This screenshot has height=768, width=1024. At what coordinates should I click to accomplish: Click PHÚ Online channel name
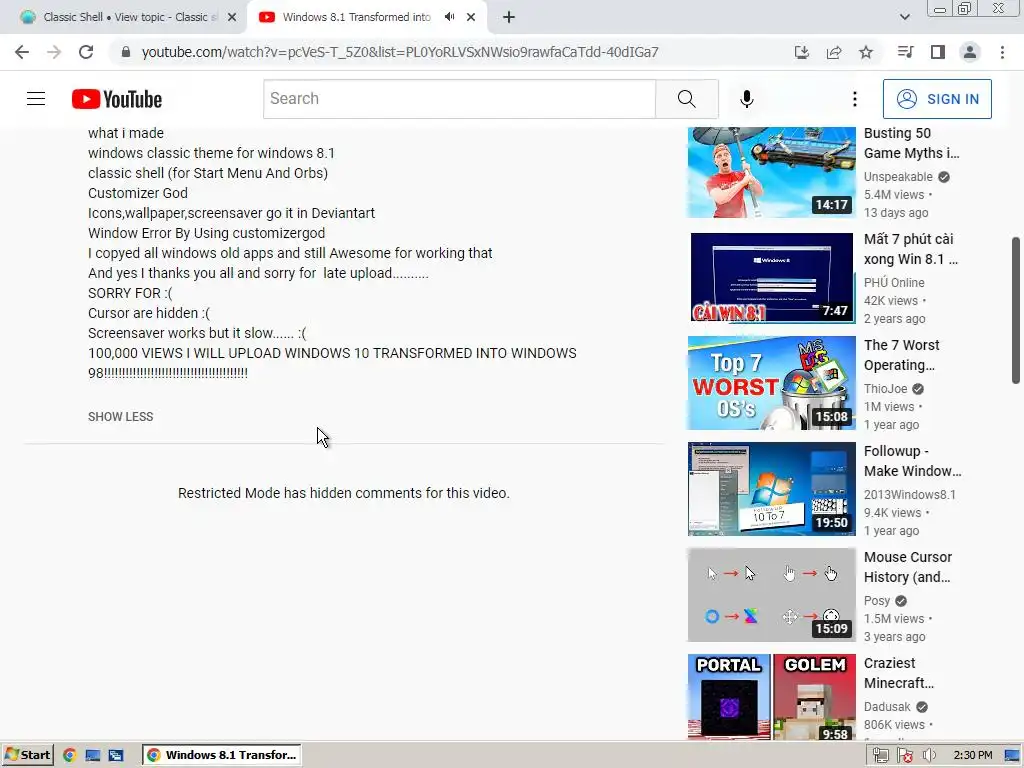coord(894,283)
